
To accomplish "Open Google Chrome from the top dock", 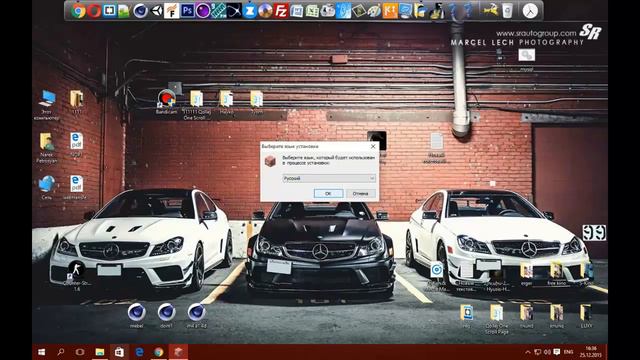I will point(78,11).
